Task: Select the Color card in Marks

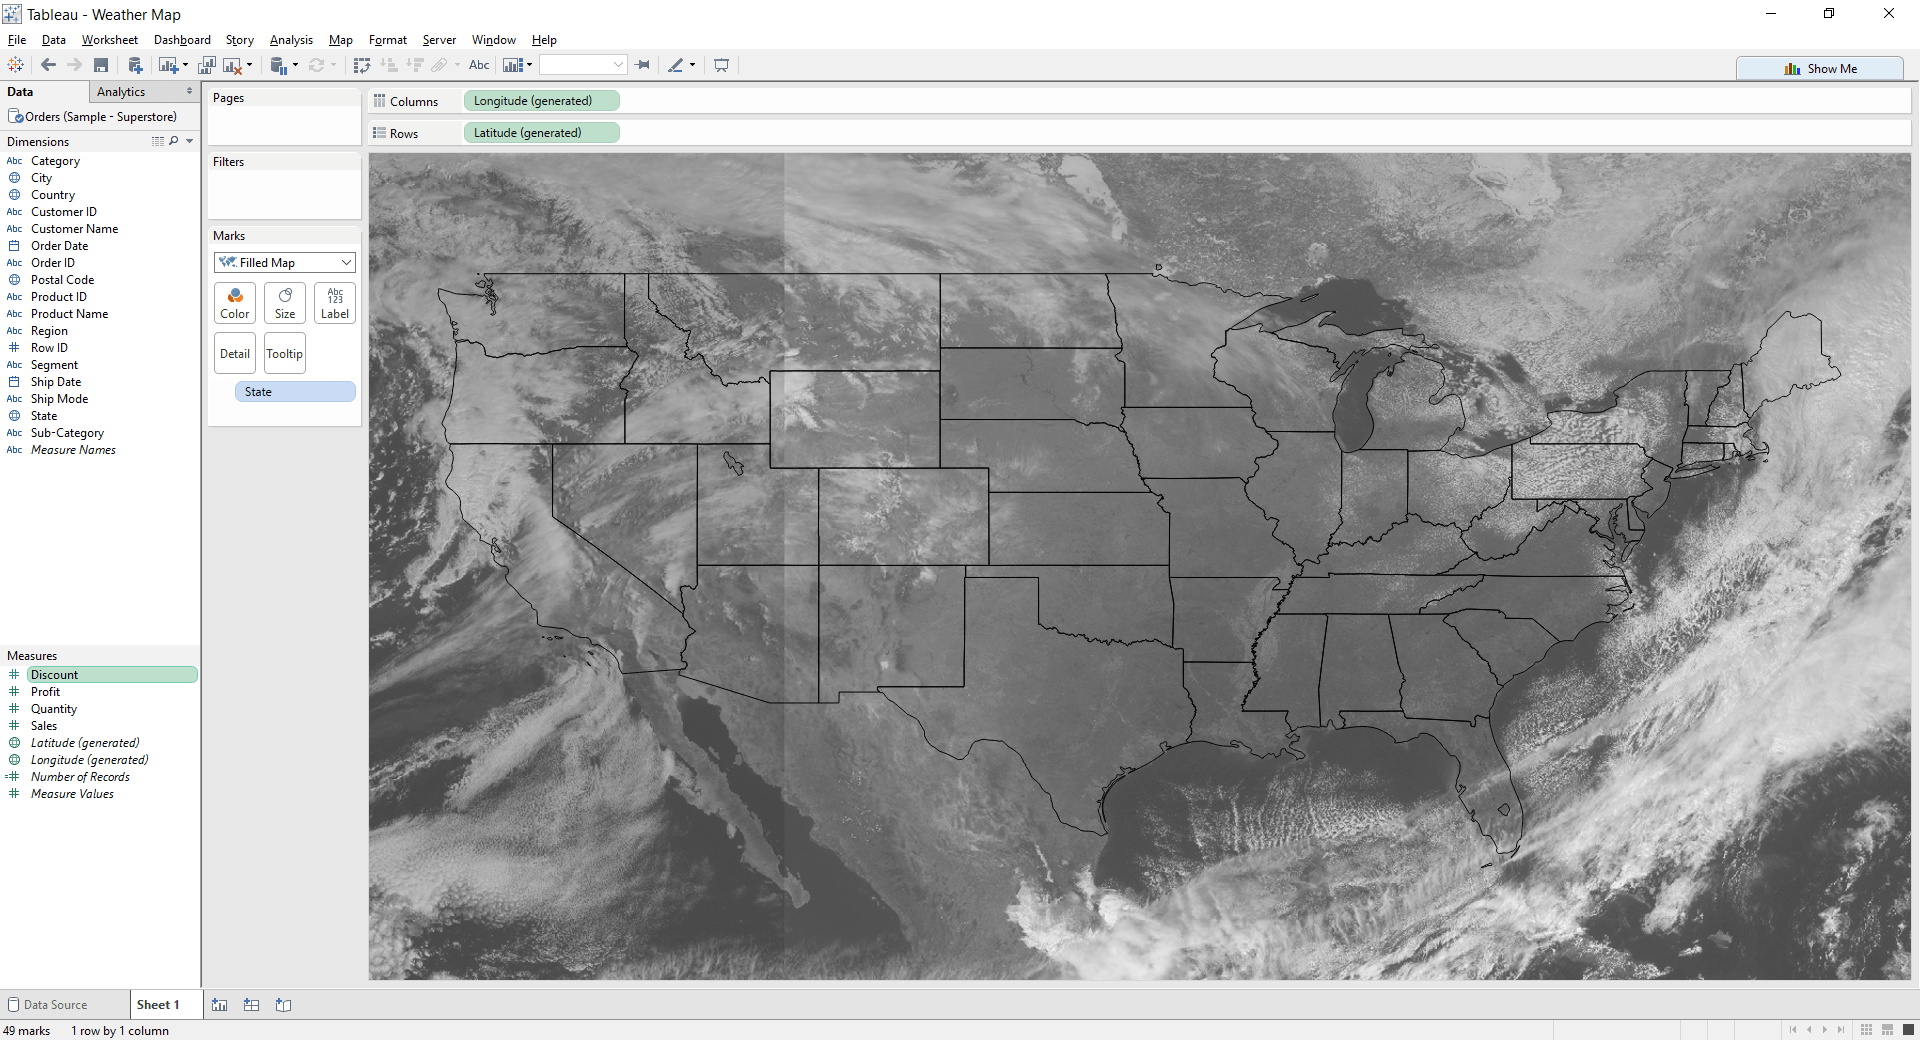Action: point(234,303)
